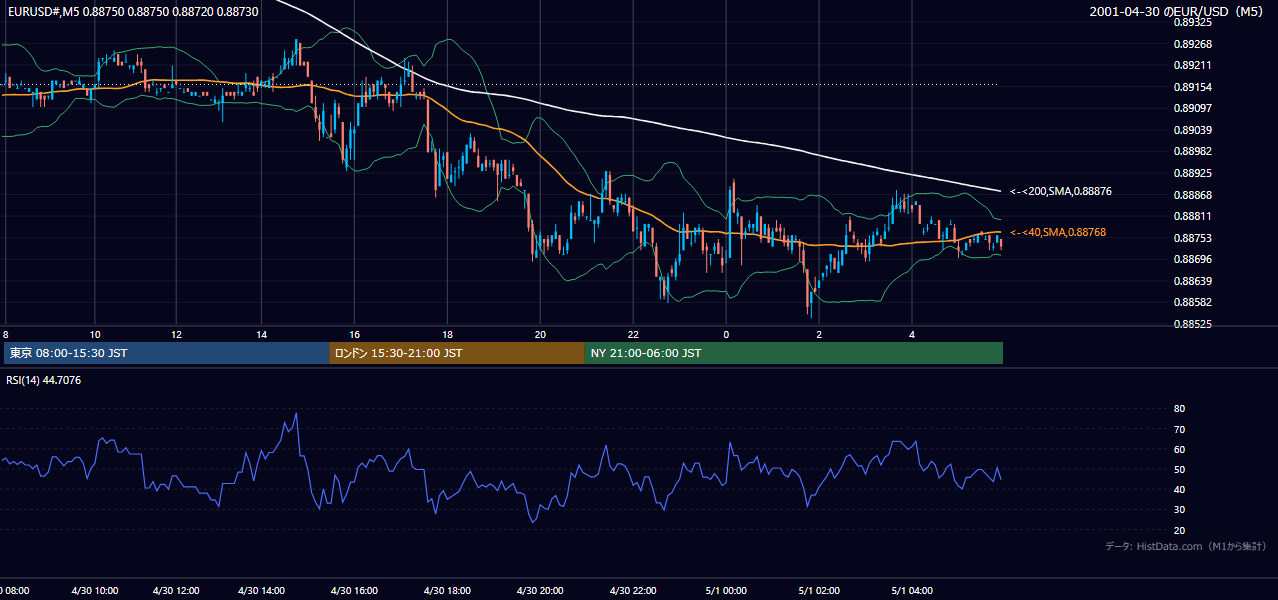This screenshot has height=600, width=1278.
Task: Click RSI scale value 60
Action: pyautogui.click(x=1179, y=449)
